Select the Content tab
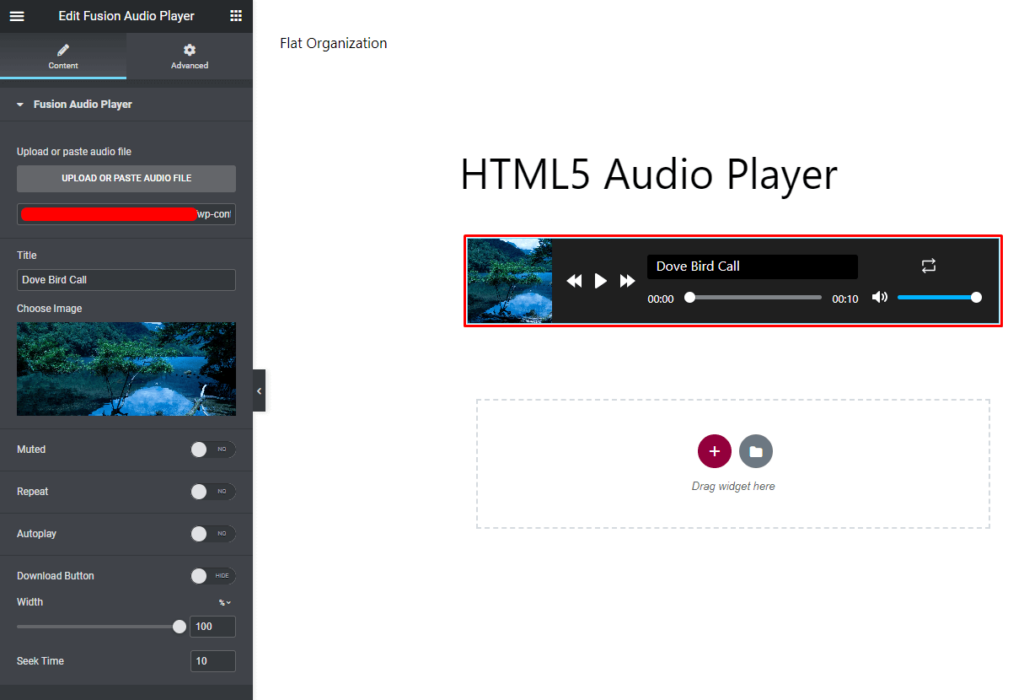This screenshot has height=700, width=1024. click(63, 55)
